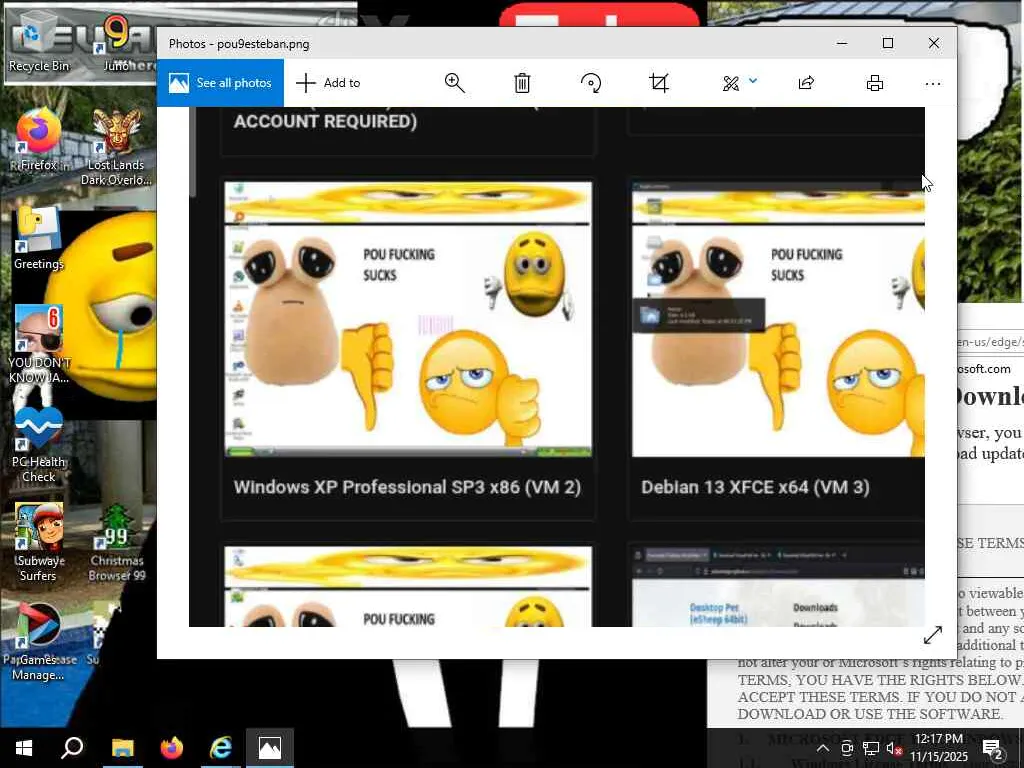Click the network tray icon
Image resolution: width=1024 pixels, height=768 pixels.
pos(871,749)
